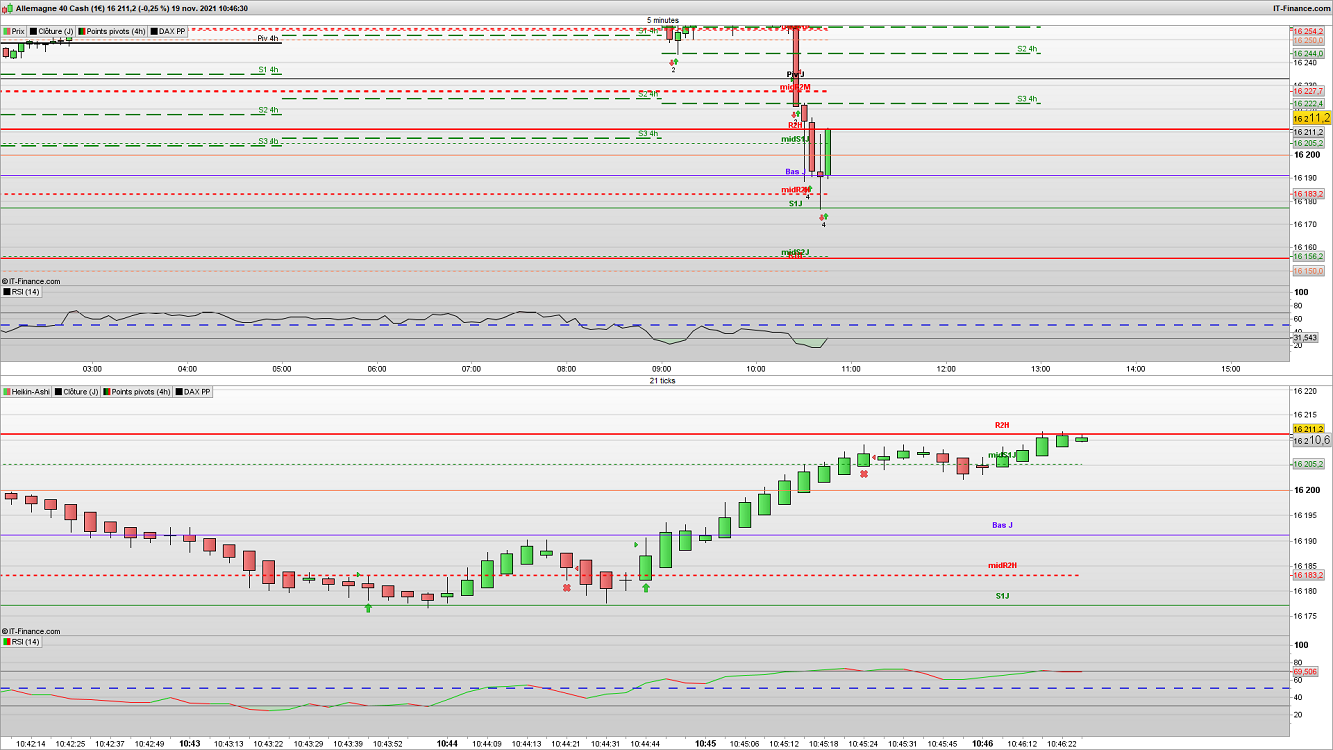Toggle DAX PP in the 21-ticks chart legend
The image size is (1333, 750).
click(194, 392)
